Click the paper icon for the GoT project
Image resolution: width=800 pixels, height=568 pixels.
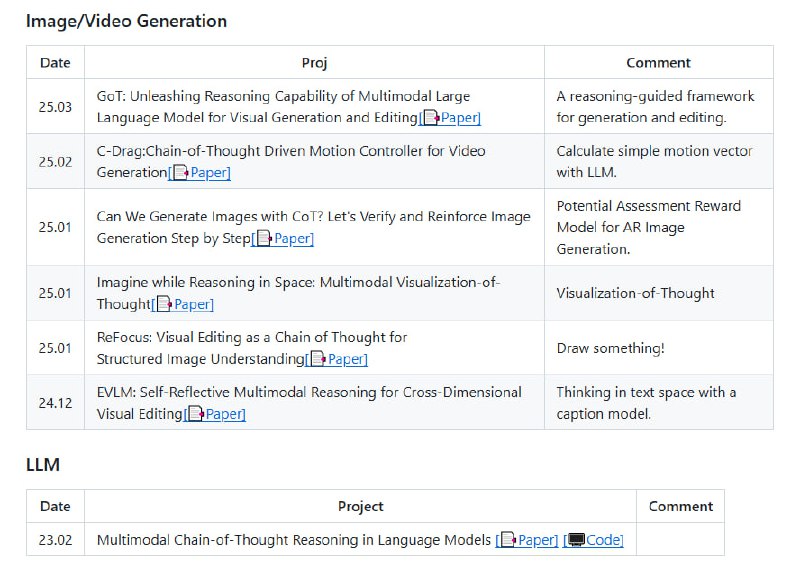click(x=431, y=118)
